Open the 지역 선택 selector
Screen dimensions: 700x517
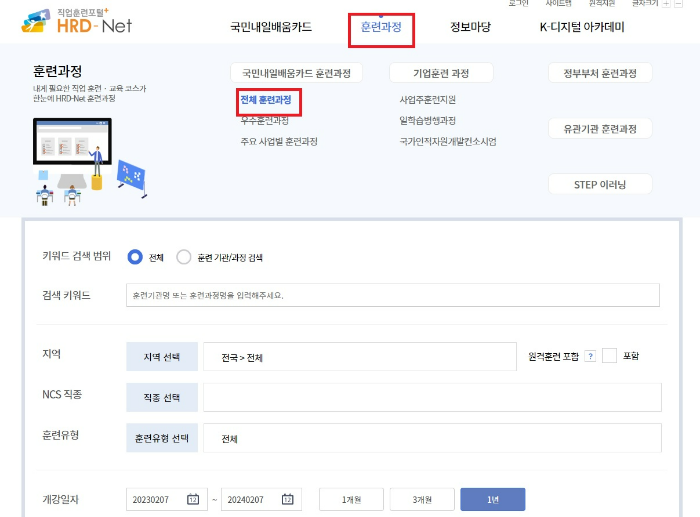[162, 356]
